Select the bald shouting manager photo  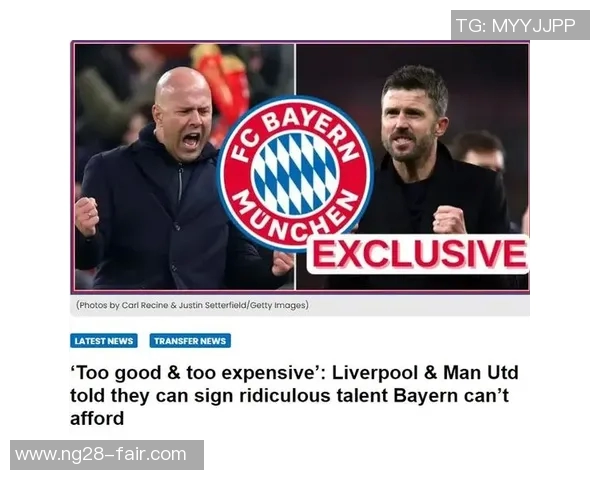pyautogui.click(x=185, y=167)
